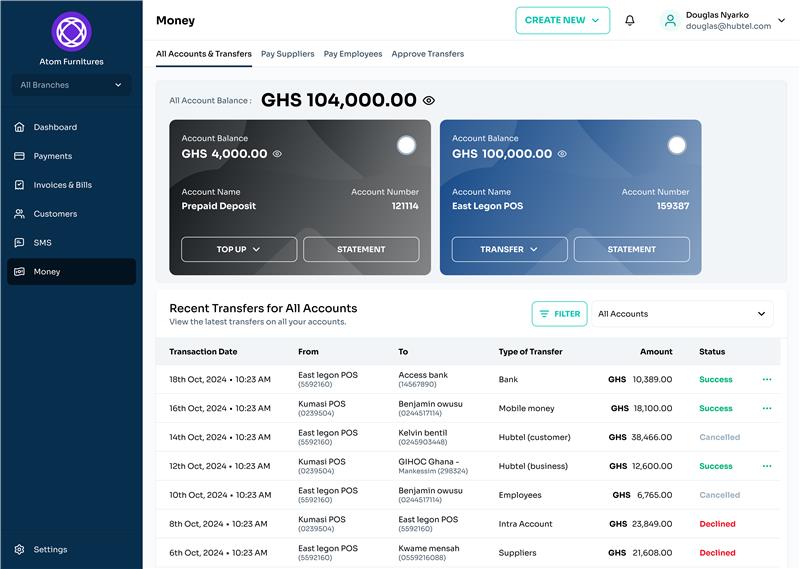The width and height of the screenshot is (800, 569).
Task: Click the Filter button
Action: coord(559,314)
